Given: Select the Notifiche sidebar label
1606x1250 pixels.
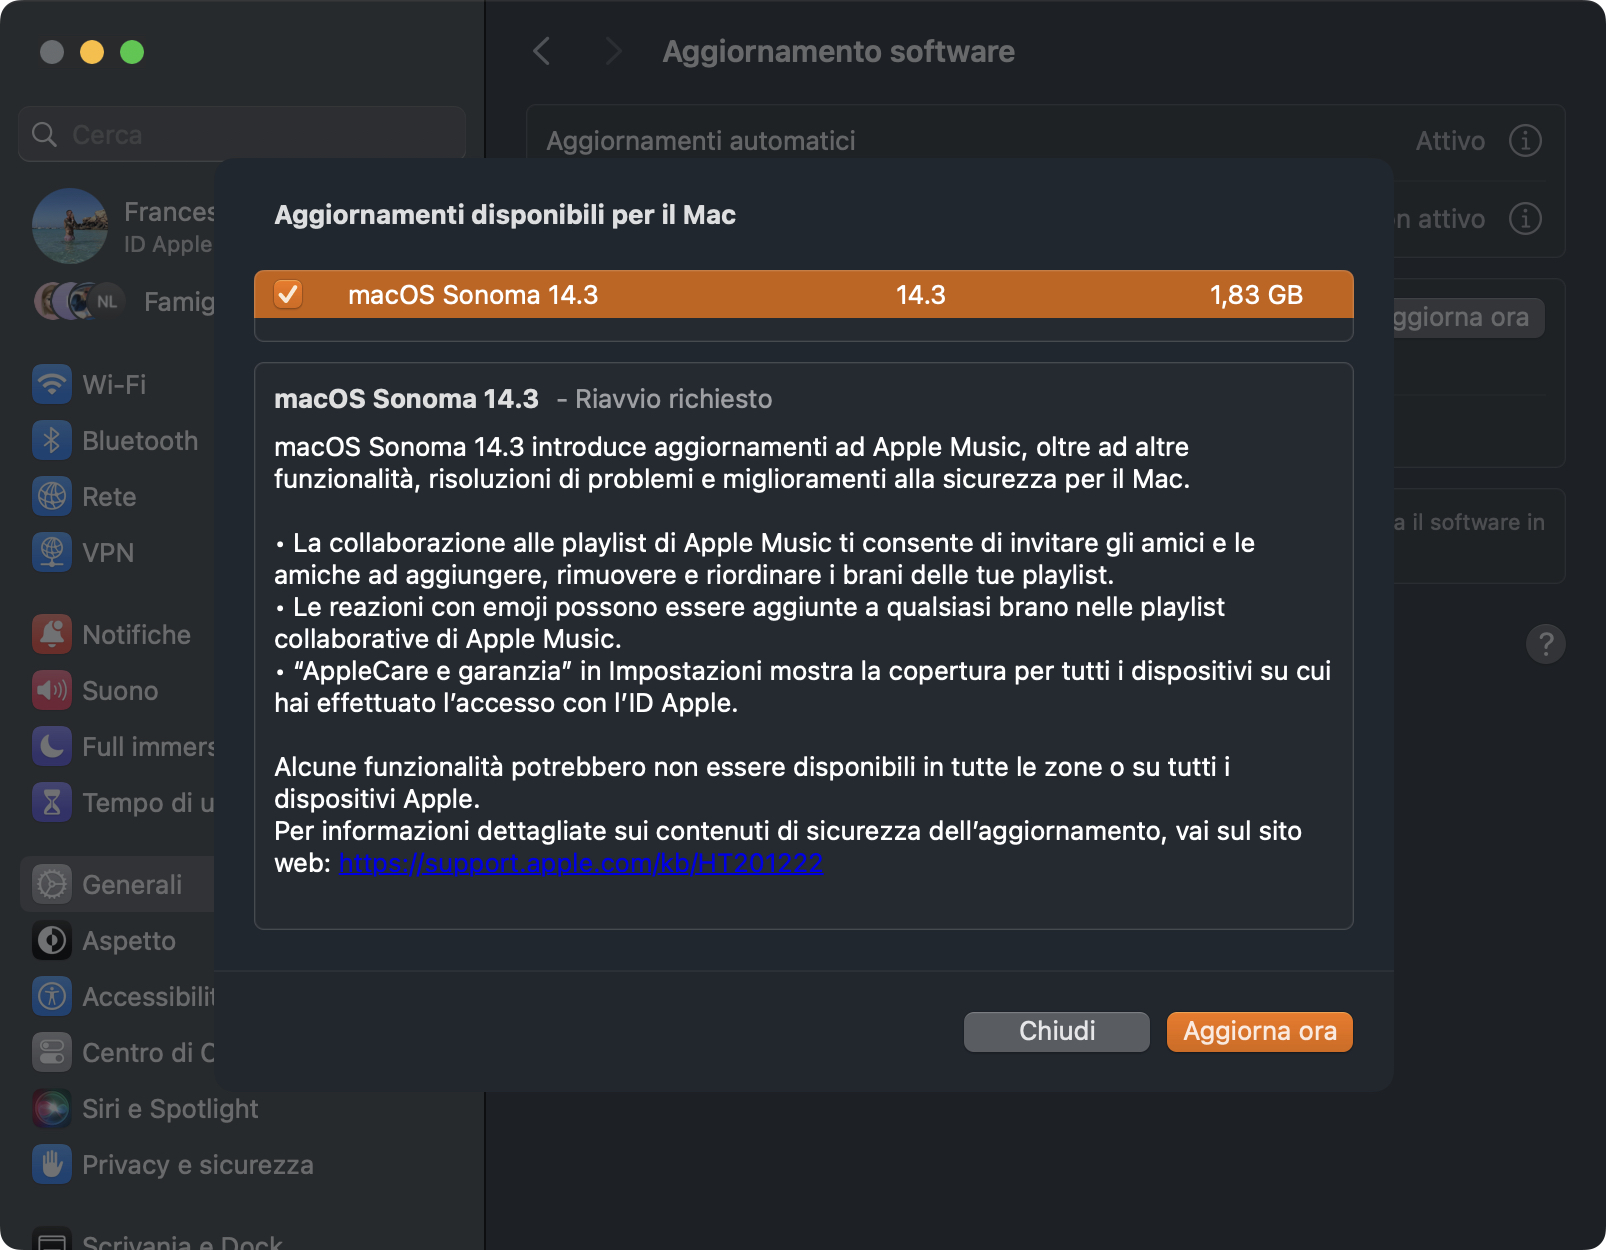Looking at the screenshot, I should [x=136, y=635].
